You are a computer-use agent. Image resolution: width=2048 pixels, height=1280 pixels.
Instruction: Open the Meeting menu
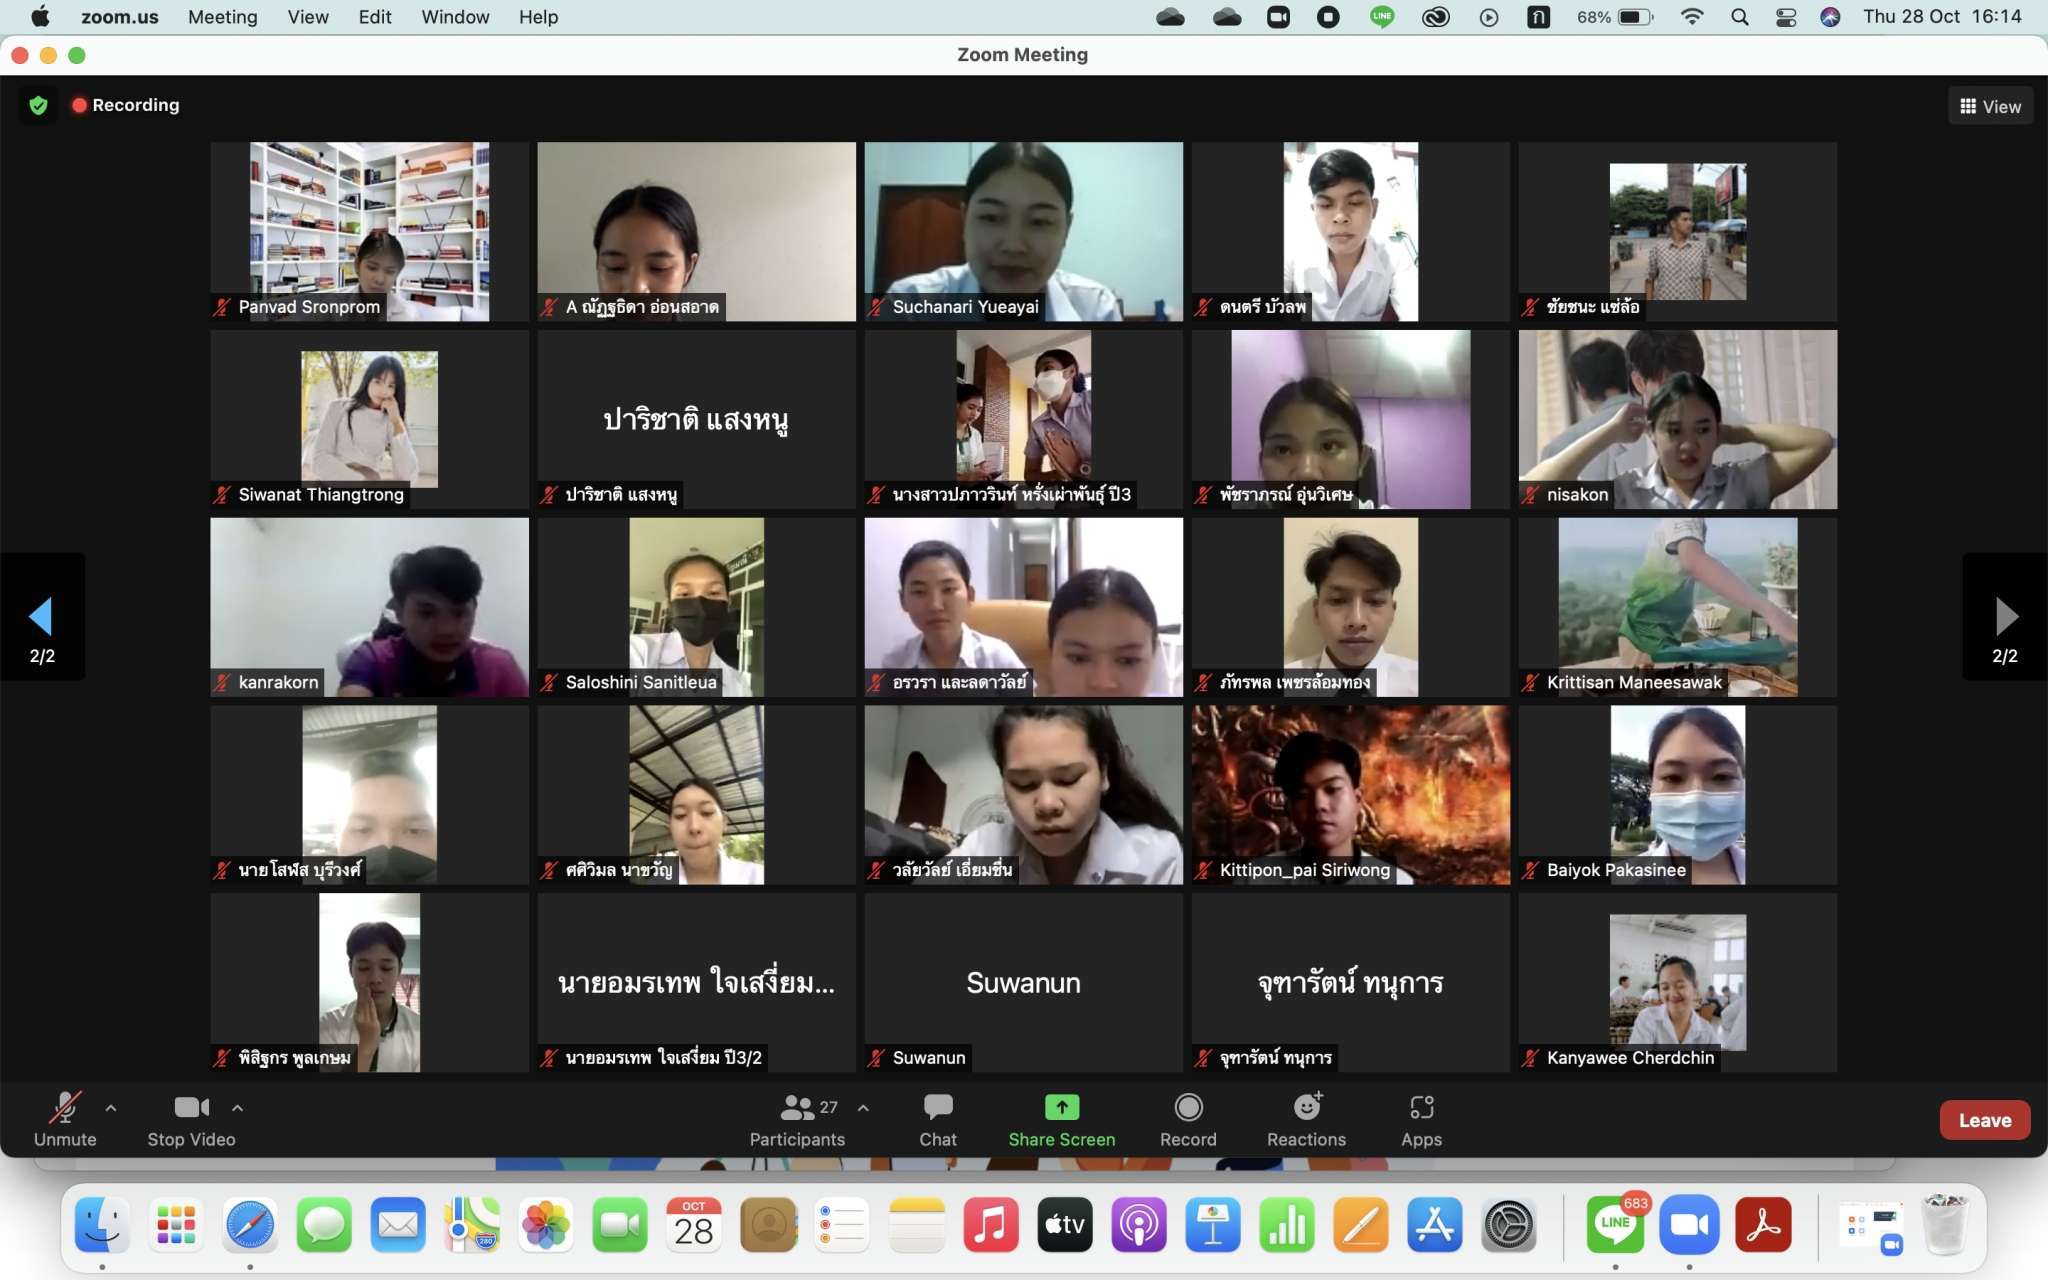click(222, 17)
